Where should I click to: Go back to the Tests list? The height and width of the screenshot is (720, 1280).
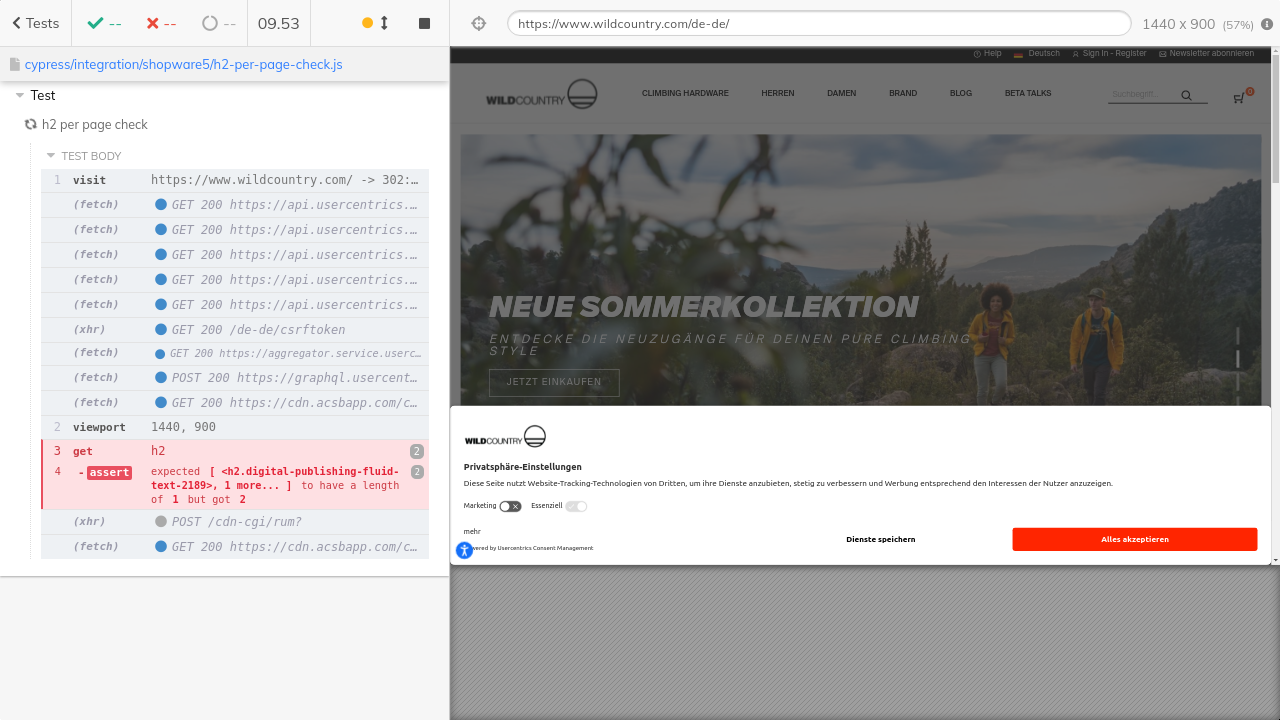click(36, 23)
